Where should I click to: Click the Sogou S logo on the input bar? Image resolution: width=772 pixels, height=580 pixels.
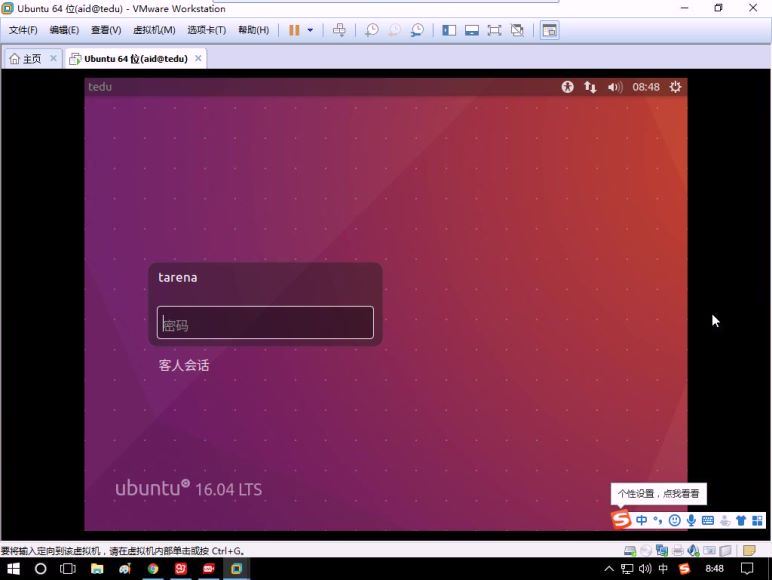(x=621, y=519)
